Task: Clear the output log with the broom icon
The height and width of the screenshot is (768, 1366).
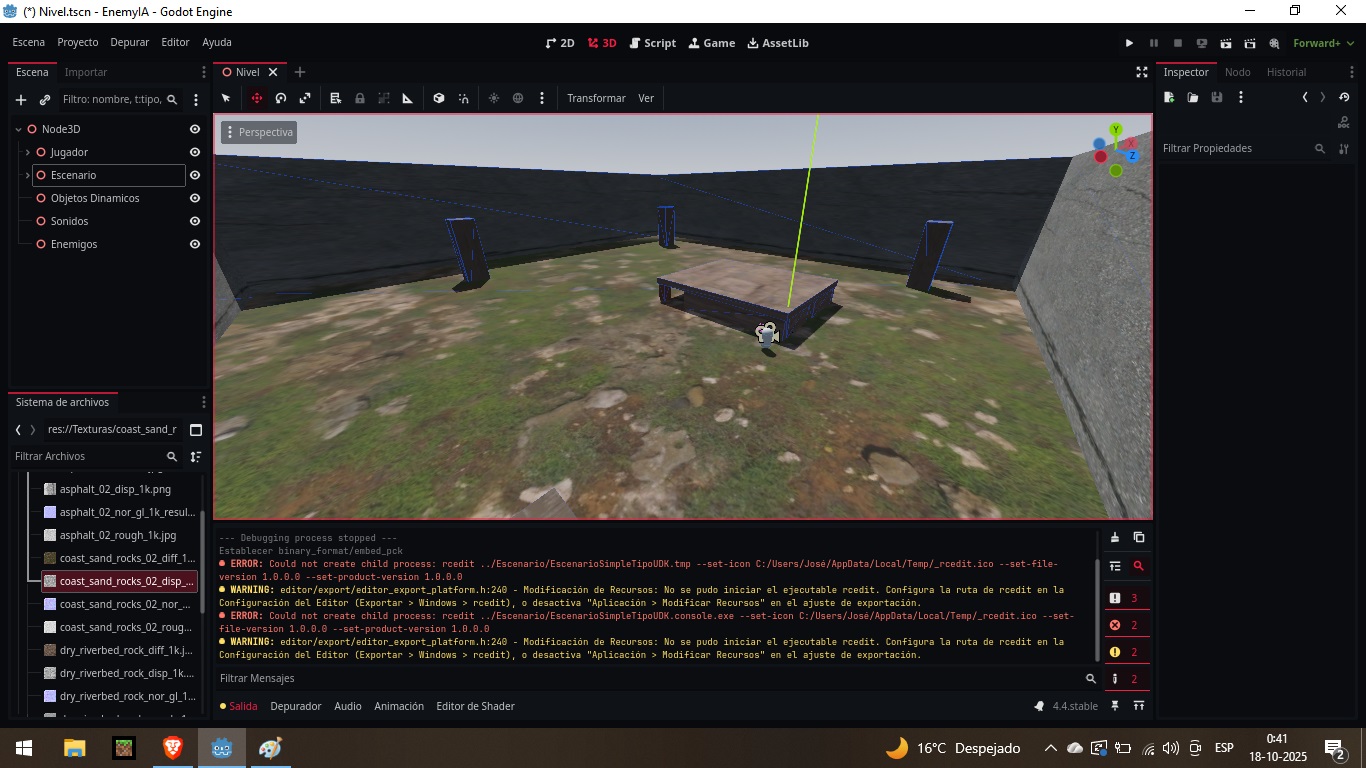Action: tap(1115, 537)
